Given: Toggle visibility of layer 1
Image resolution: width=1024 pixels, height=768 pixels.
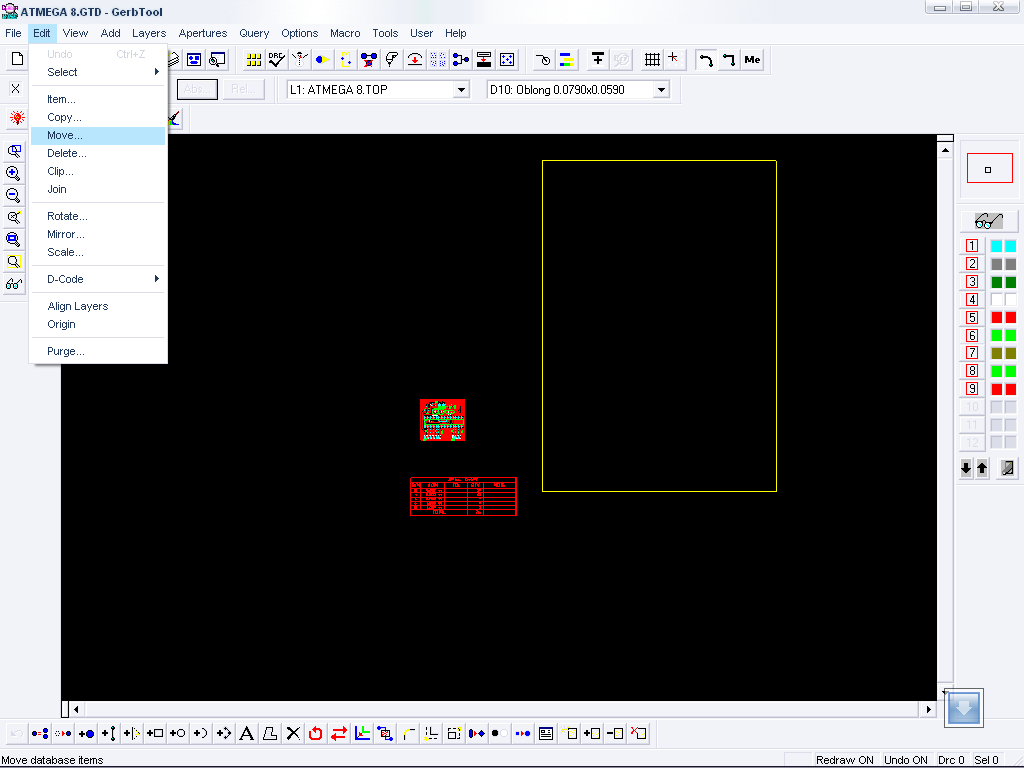Looking at the screenshot, I should [972, 246].
